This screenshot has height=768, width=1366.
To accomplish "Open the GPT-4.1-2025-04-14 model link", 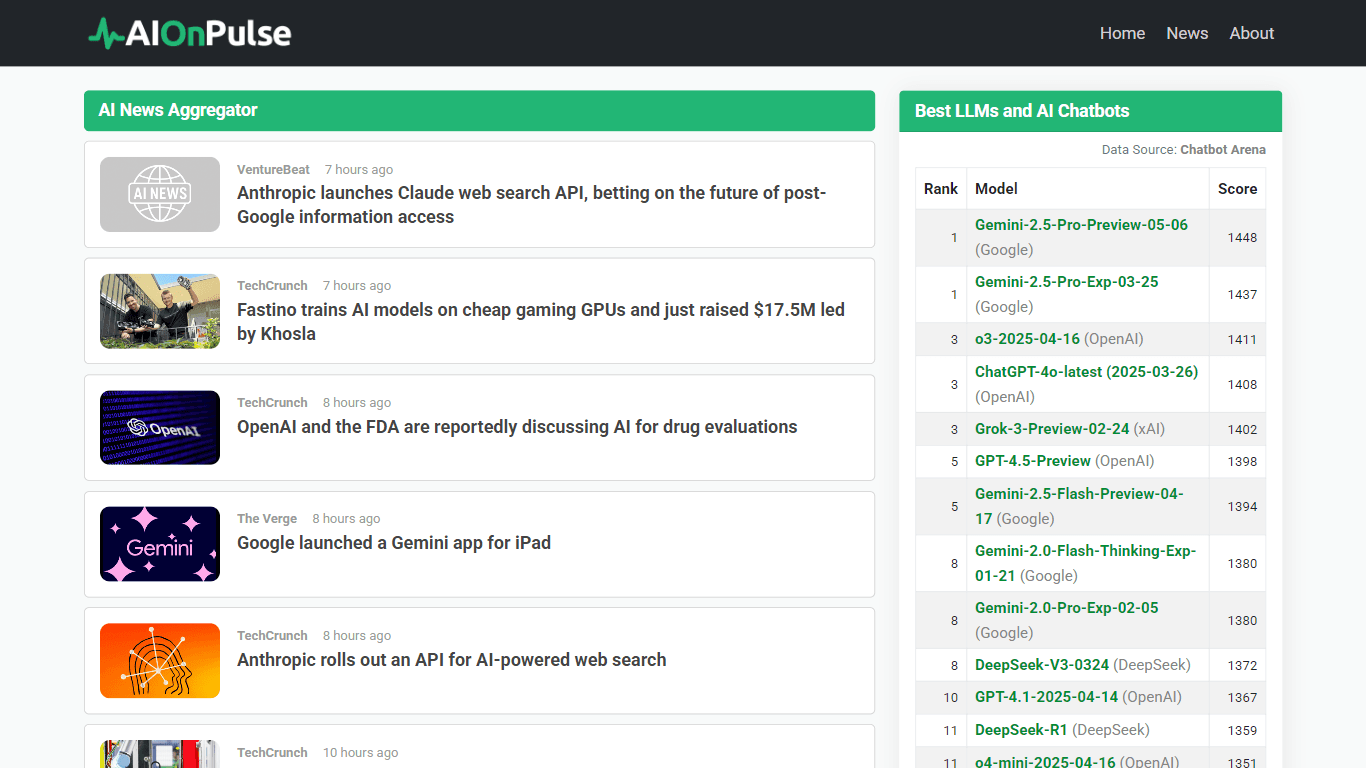I will click(x=1046, y=697).
